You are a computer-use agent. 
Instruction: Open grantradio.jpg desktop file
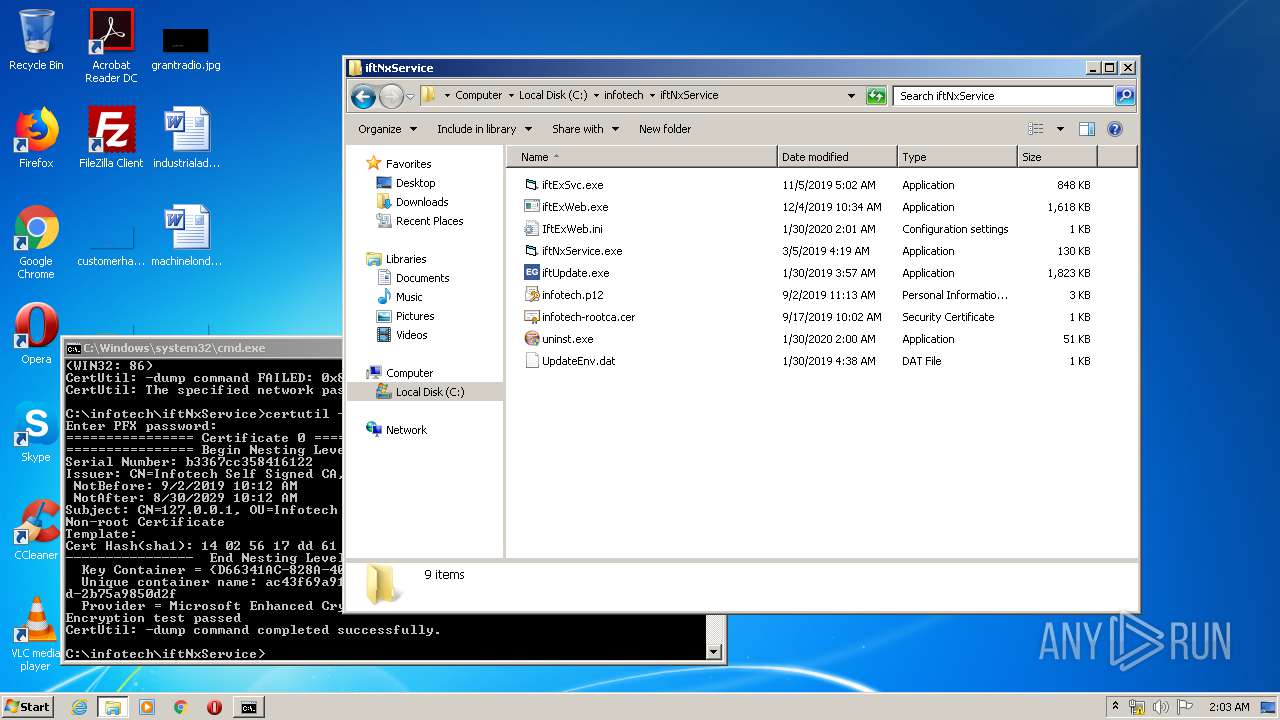tap(186, 47)
